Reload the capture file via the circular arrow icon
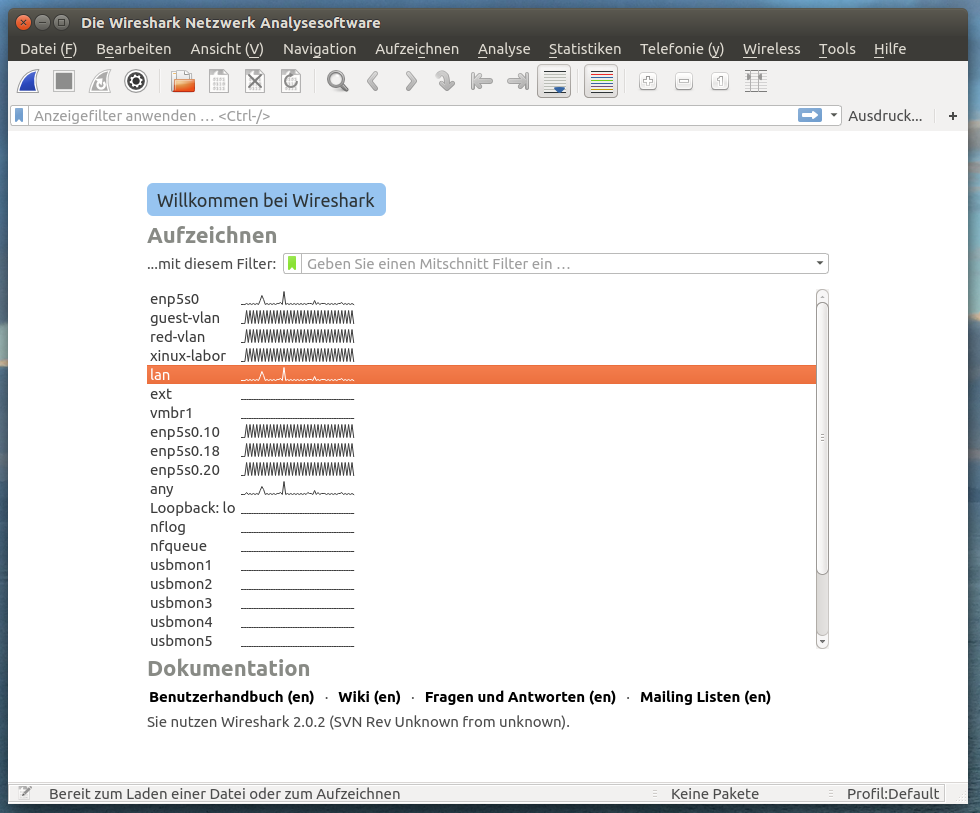Viewport: 980px width, 813px height. coord(291,82)
